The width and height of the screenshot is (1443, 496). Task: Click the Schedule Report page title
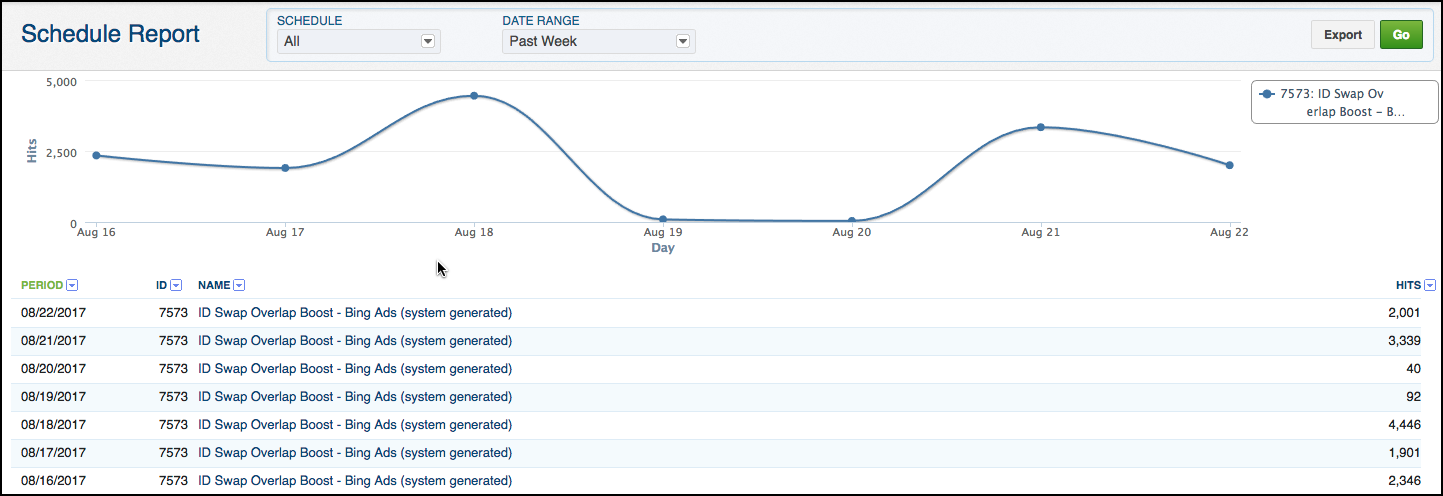[110, 34]
